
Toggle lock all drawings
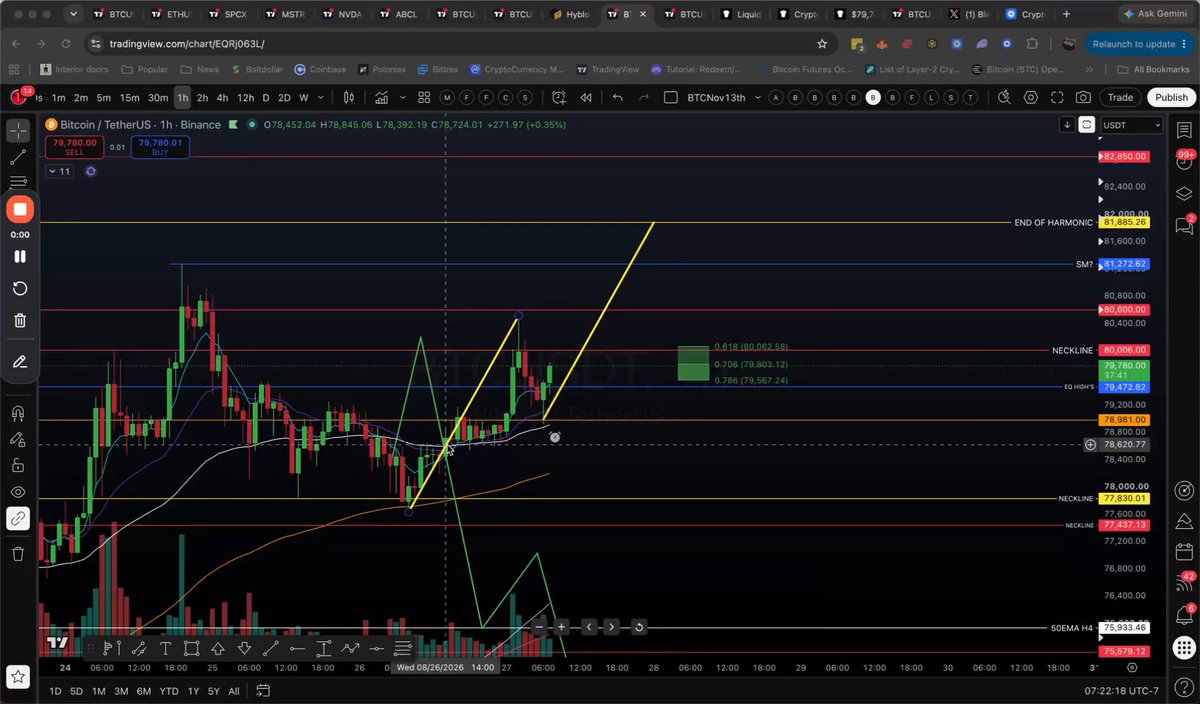click(x=19, y=465)
